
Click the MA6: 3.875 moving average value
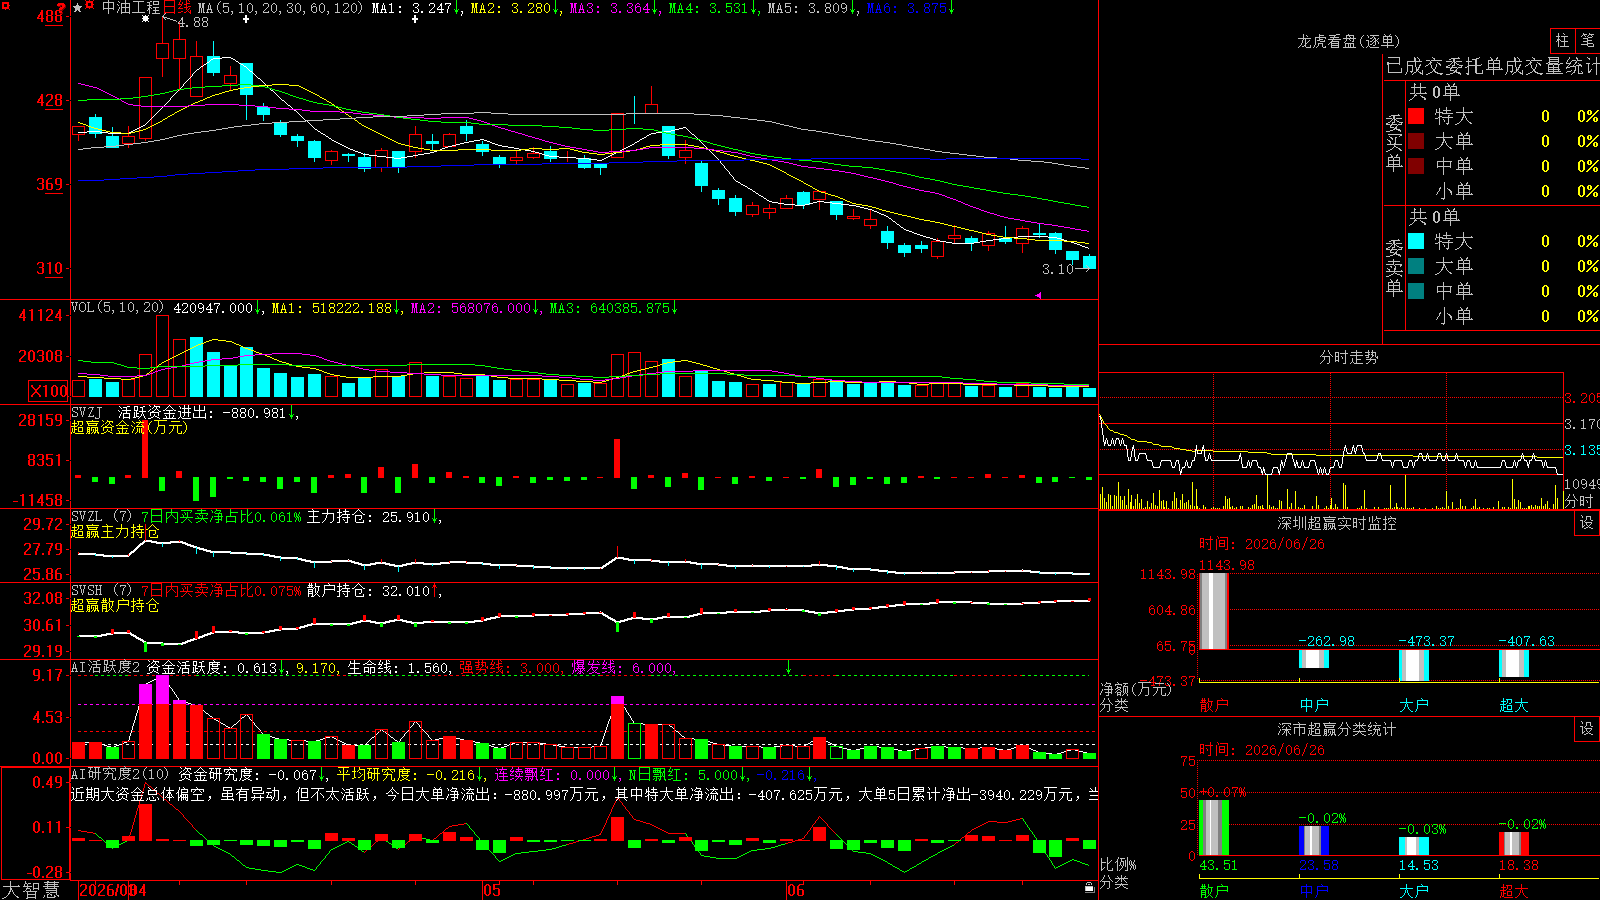pos(911,8)
